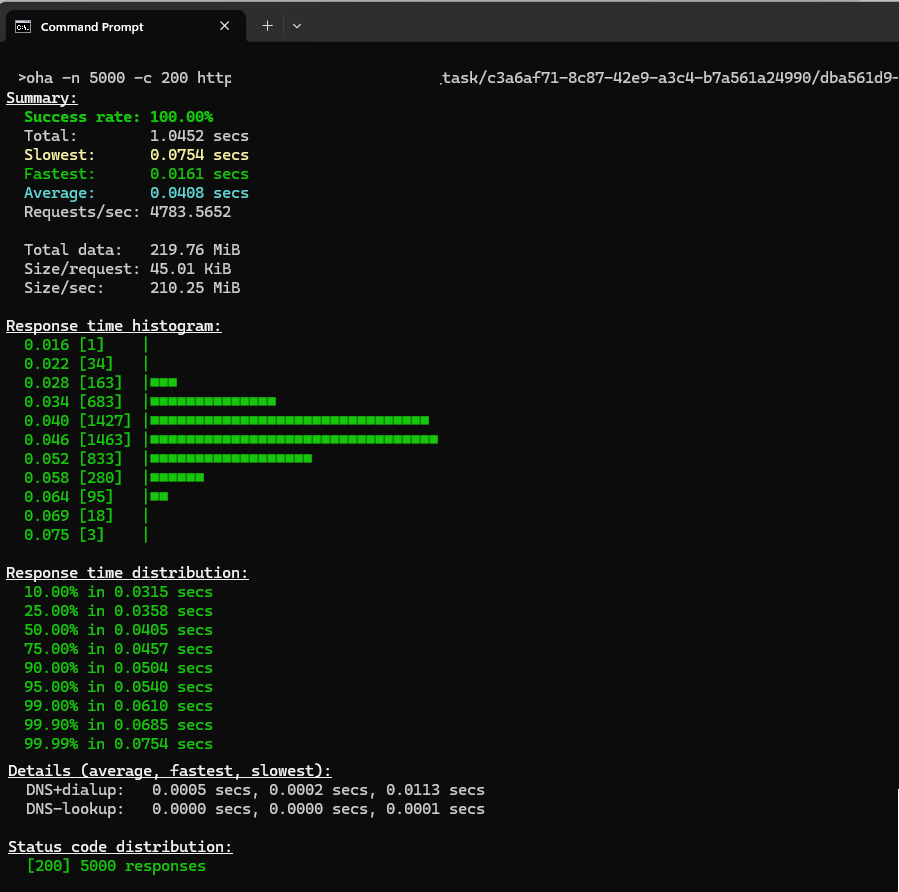
Task: Open a new terminal tab
Action: [x=267, y=26]
